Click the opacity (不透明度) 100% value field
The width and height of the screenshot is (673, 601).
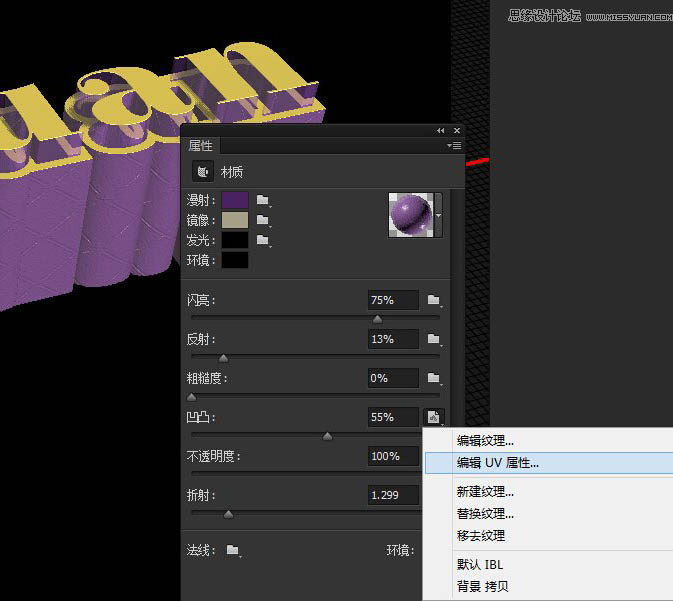393,456
